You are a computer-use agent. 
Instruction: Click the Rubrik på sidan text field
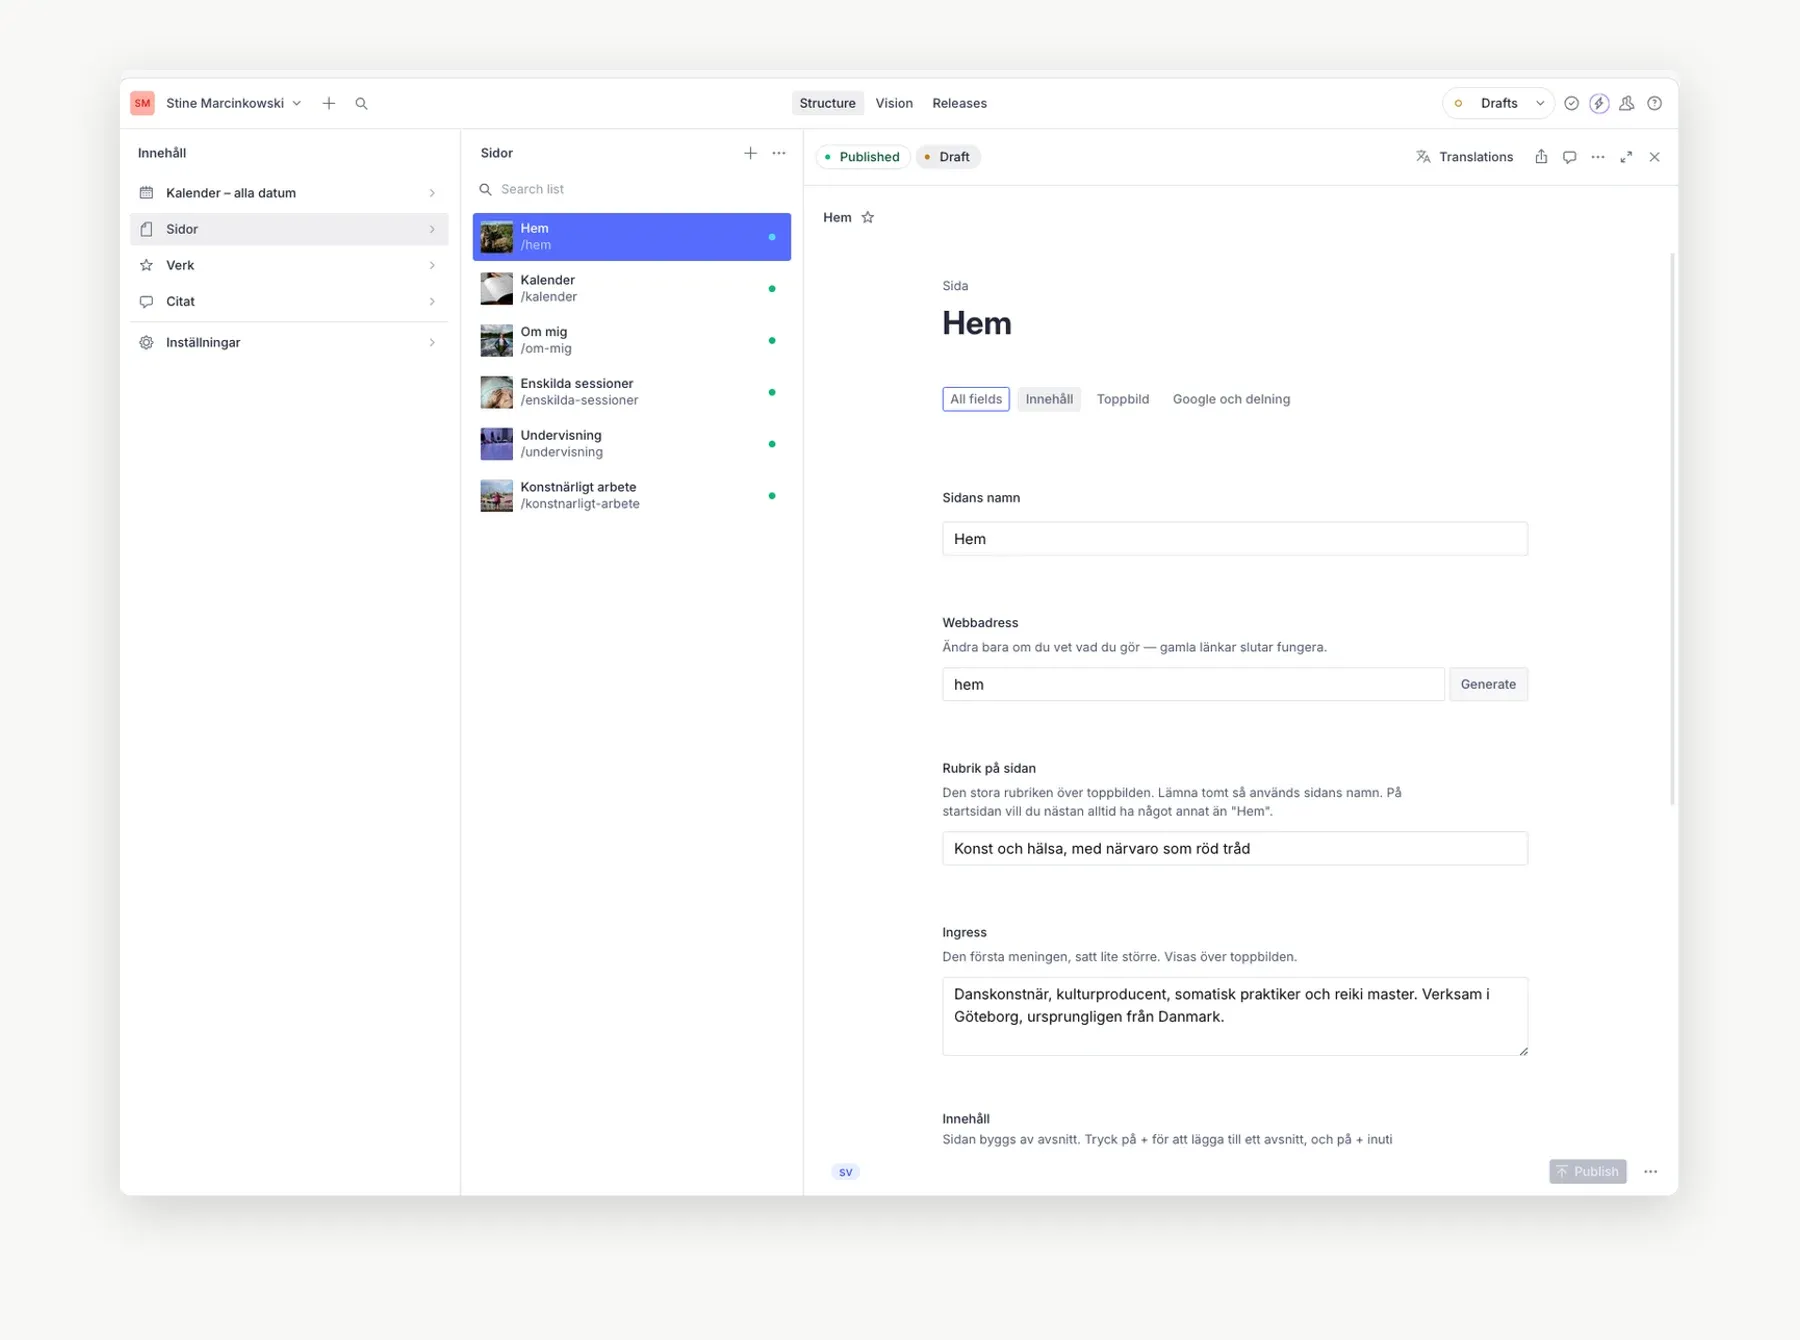tap(1234, 848)
